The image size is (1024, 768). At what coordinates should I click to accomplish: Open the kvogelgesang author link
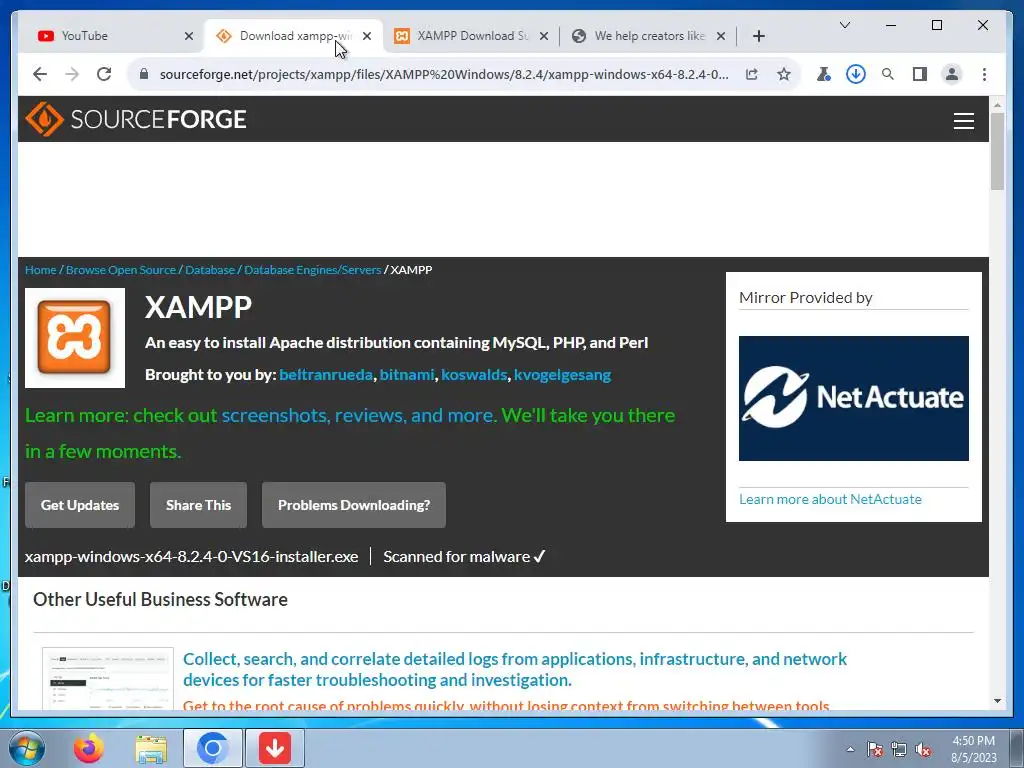tap(562, 375)
